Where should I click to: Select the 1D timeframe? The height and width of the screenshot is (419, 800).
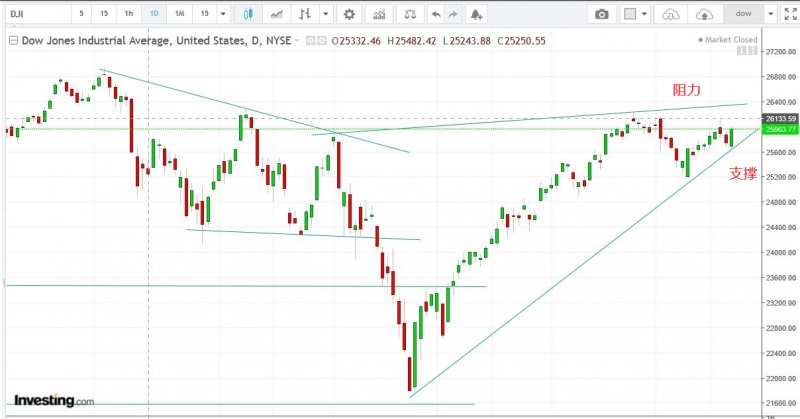153,14
